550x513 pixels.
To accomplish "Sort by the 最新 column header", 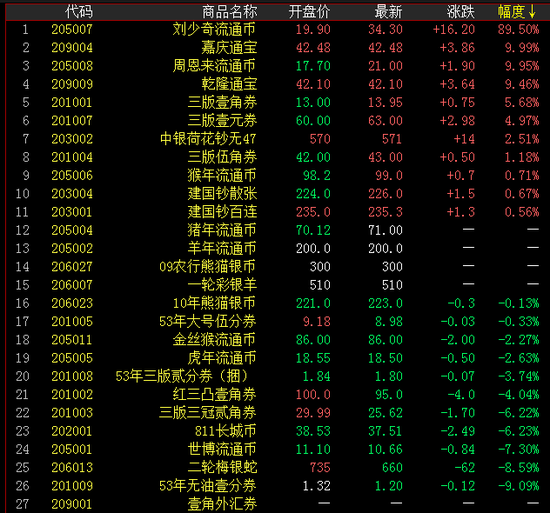I will 388,12.
